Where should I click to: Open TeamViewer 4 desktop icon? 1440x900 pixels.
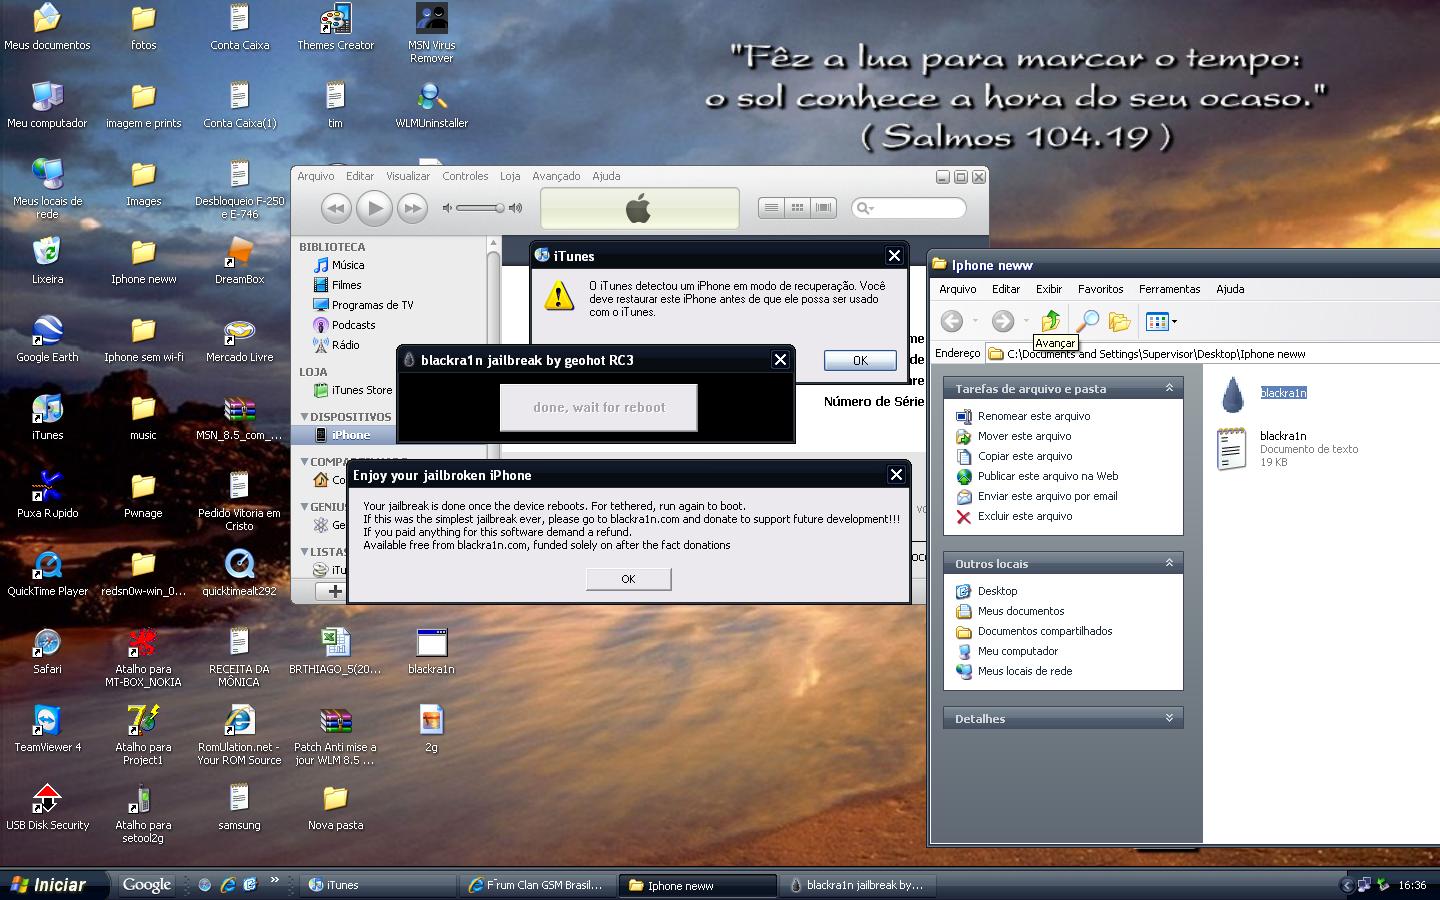[x=47, y=728]
